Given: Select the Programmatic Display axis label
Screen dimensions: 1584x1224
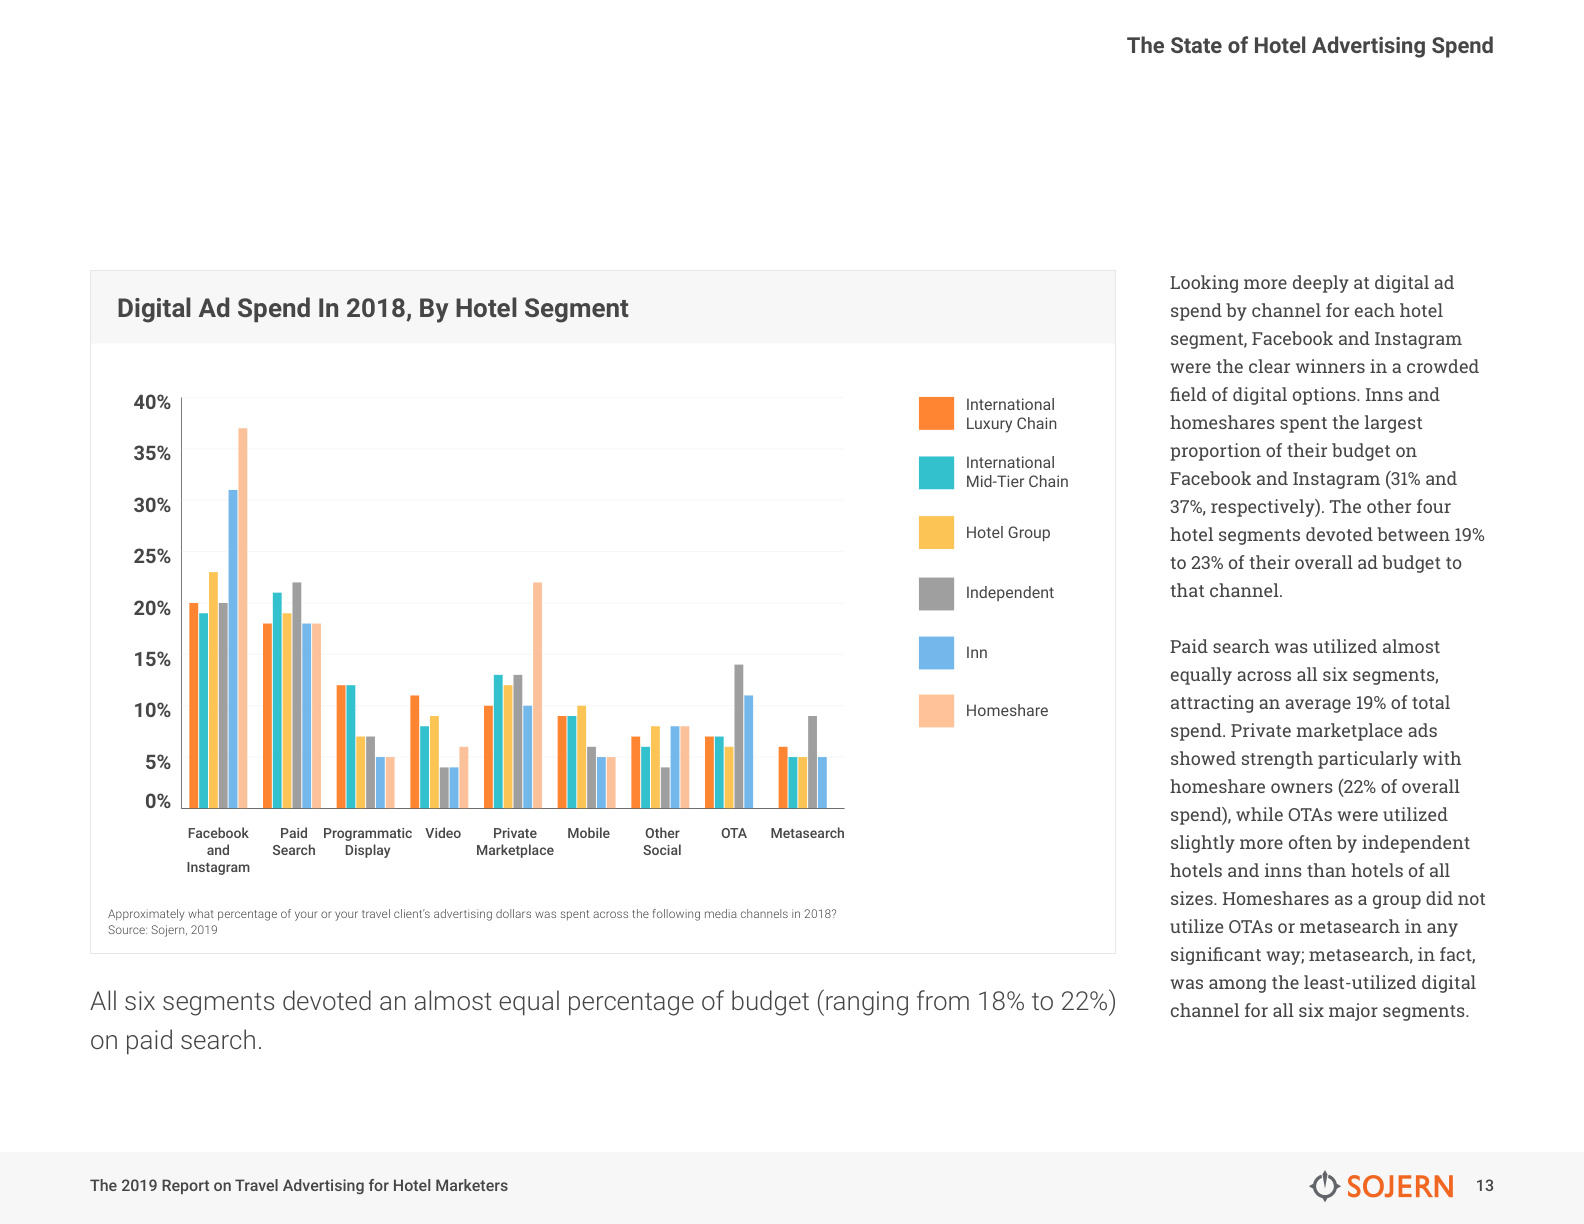Looking at the screenshot, I should coord(367,842).
